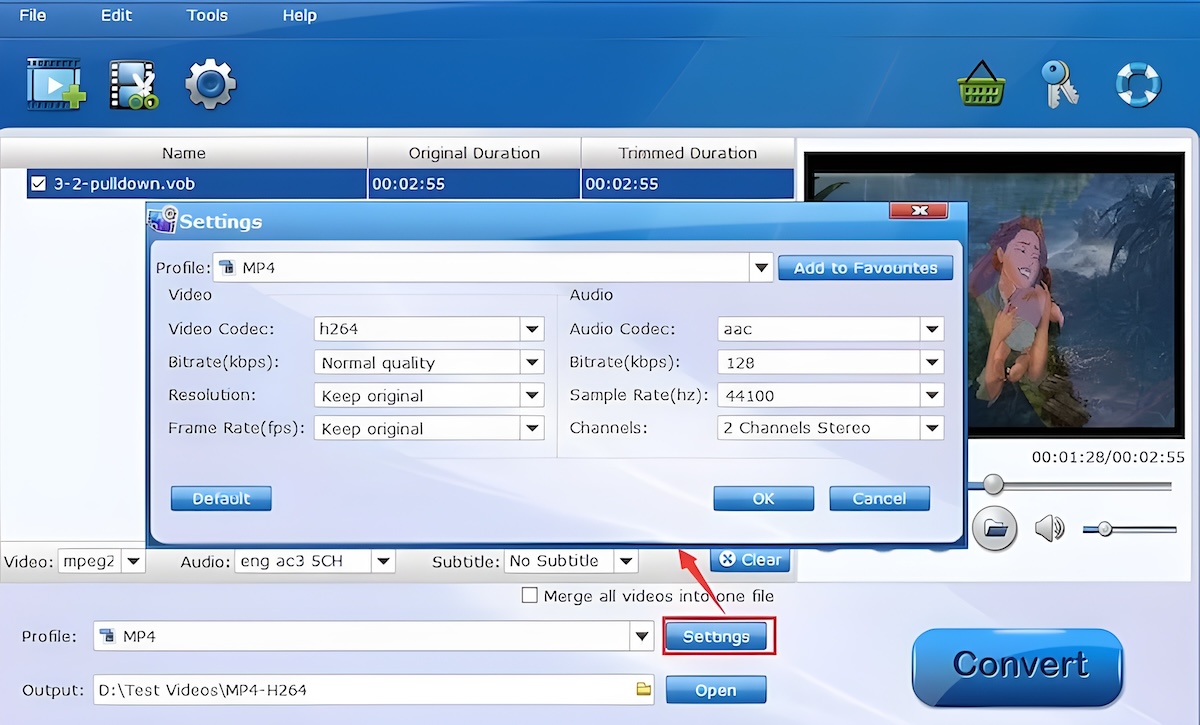This screenshot has height=725, width=1200.
Task: Open the Edit menu
Action: pos(117,15)
